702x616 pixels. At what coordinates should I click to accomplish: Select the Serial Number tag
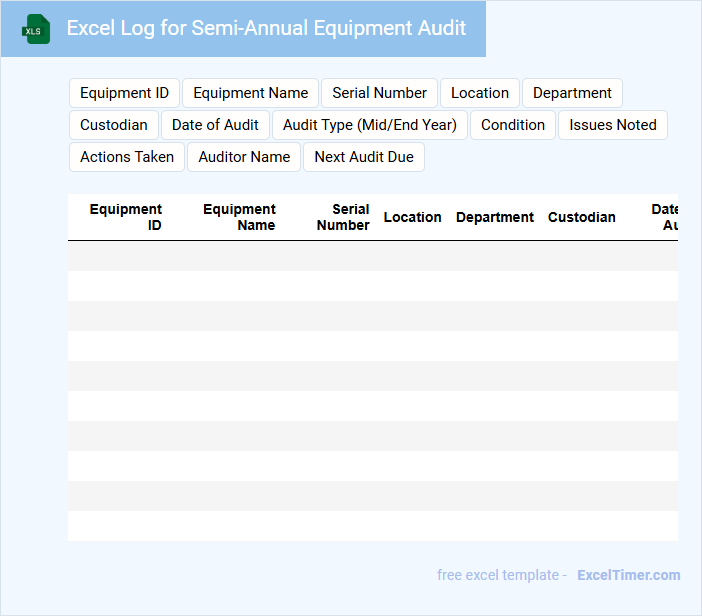coord(379,93)
